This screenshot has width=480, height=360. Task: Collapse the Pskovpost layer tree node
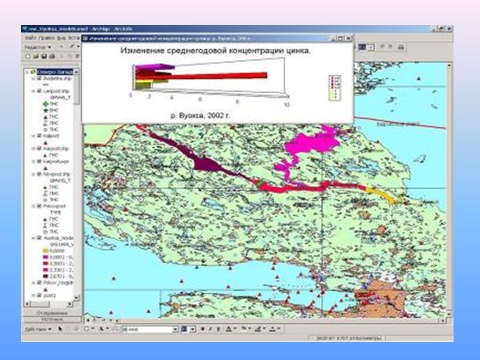click(x=34, y=206)
